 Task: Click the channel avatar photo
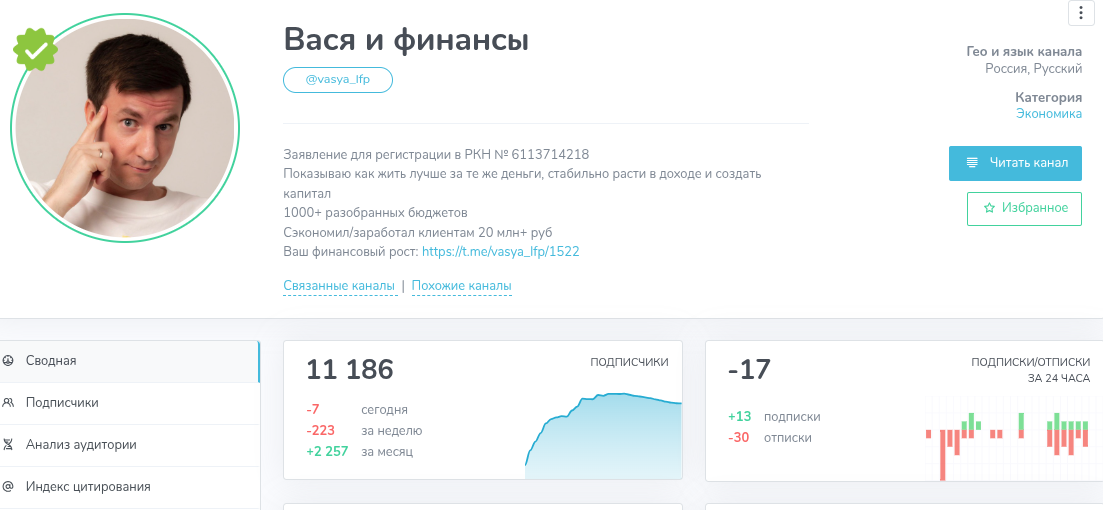click(125, 127)
